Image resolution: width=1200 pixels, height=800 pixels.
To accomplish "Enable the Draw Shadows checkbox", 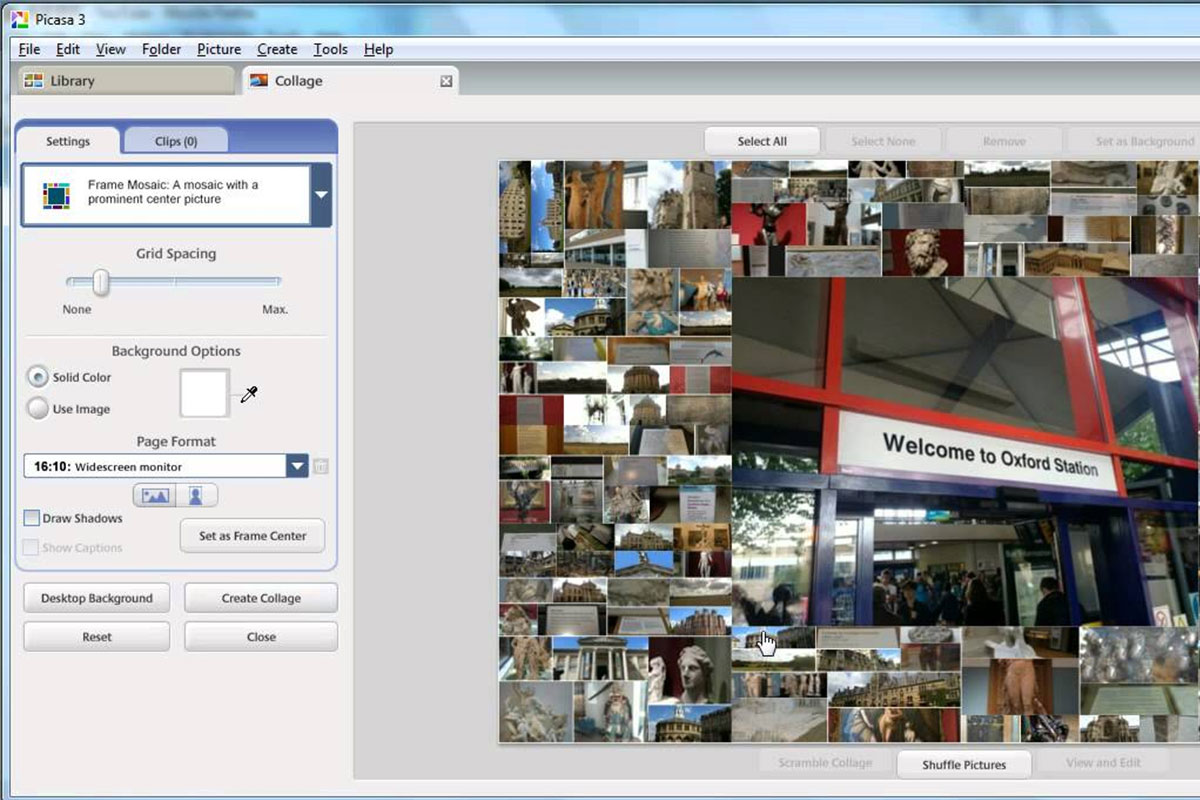I will pyautogui.click(x=32, y=518).
